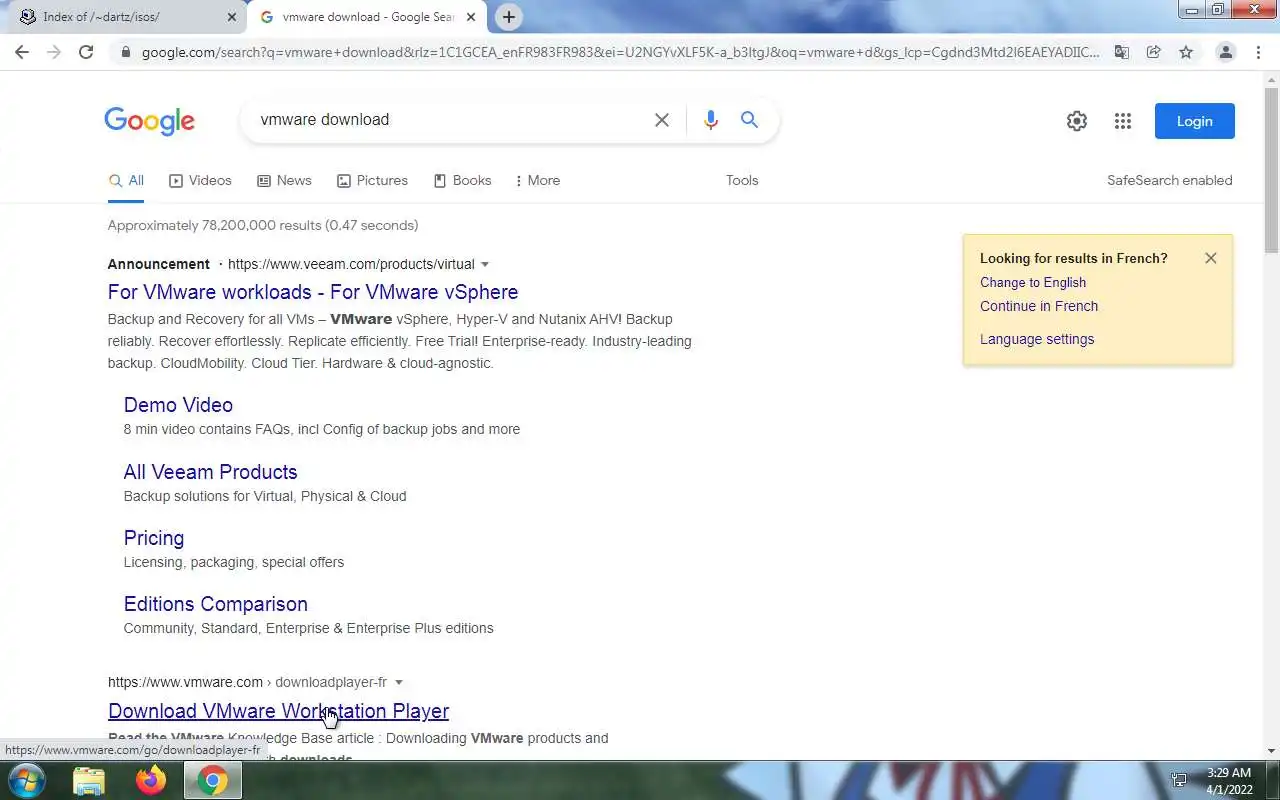Open the Chrome three-dot menu
Image resolution: width=1280 pixels, height=800 pixels.
[1258, 52]
